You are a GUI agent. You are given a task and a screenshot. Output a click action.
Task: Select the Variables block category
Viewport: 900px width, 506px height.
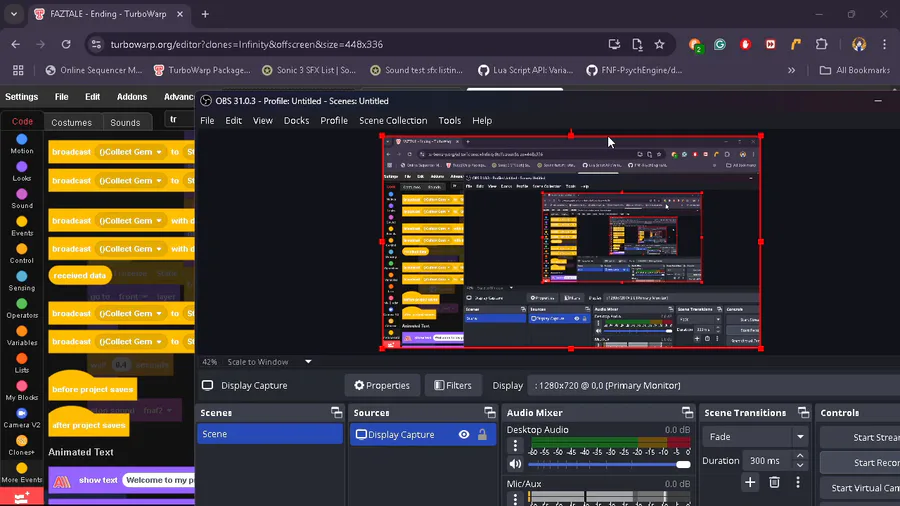pos(22,336)
